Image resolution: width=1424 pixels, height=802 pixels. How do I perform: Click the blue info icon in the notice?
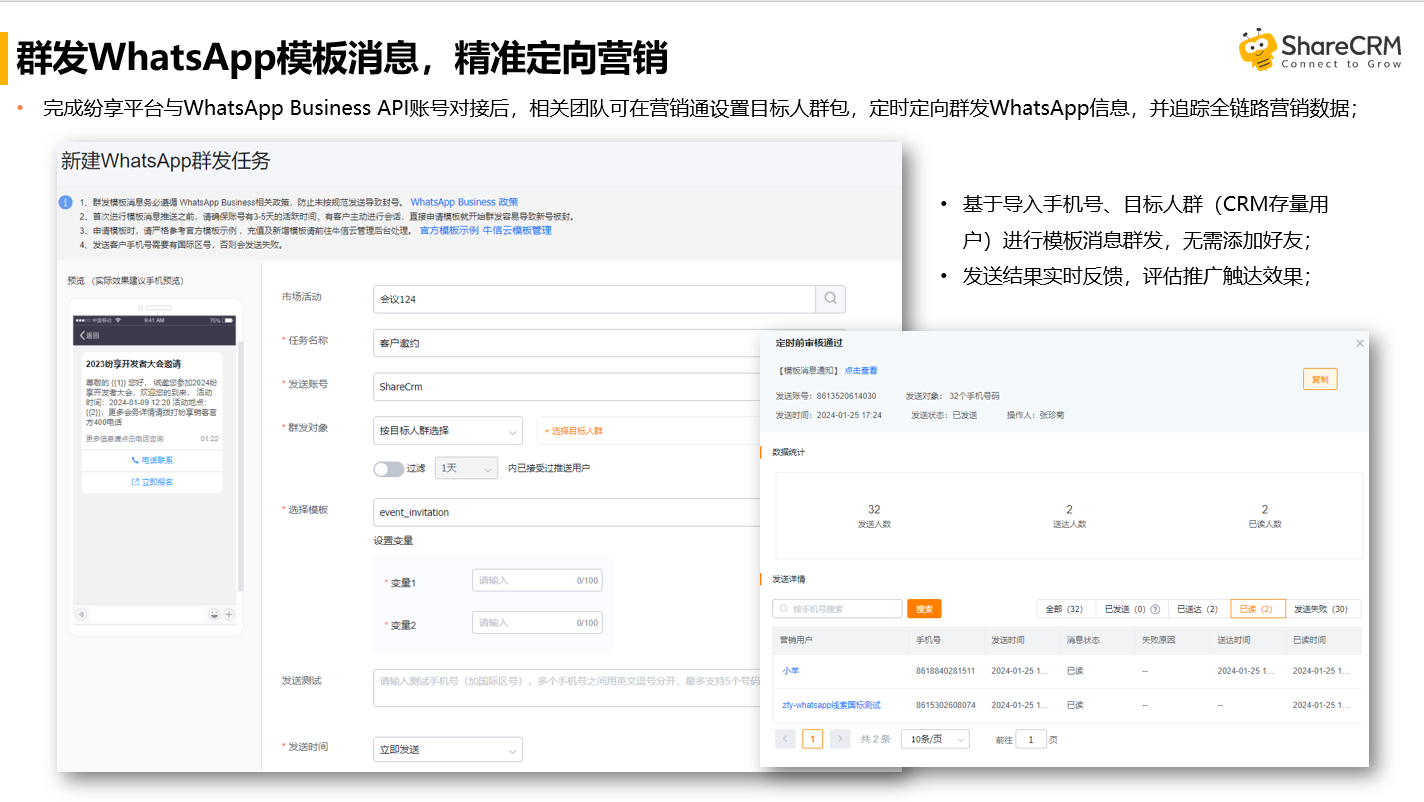pyautogui.click(x=65, y=202)
